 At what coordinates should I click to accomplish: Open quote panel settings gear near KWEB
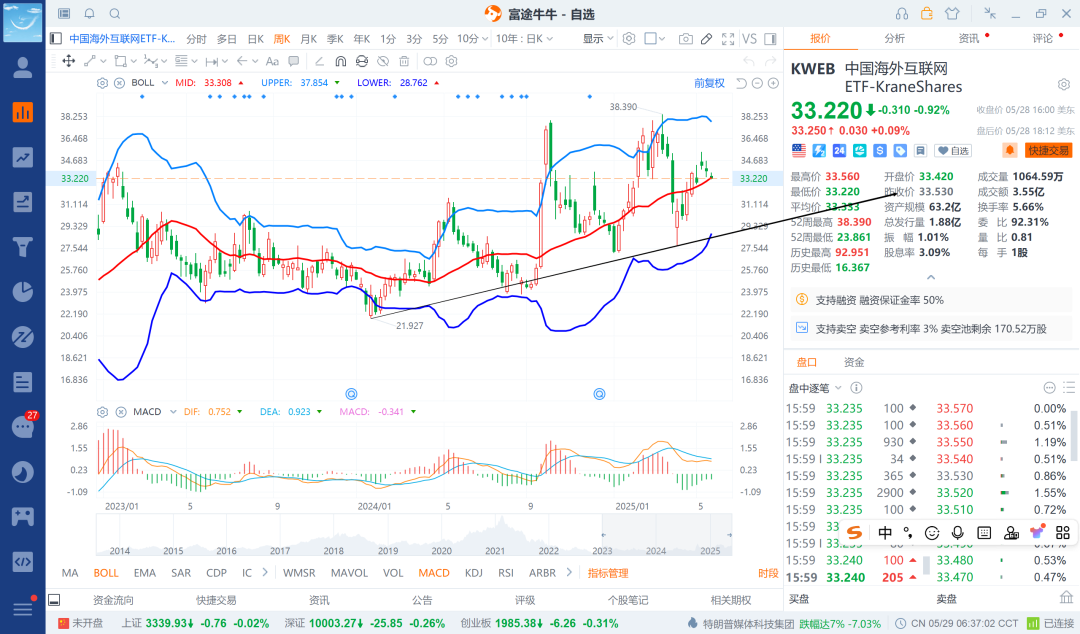[x=1063, y=84]
